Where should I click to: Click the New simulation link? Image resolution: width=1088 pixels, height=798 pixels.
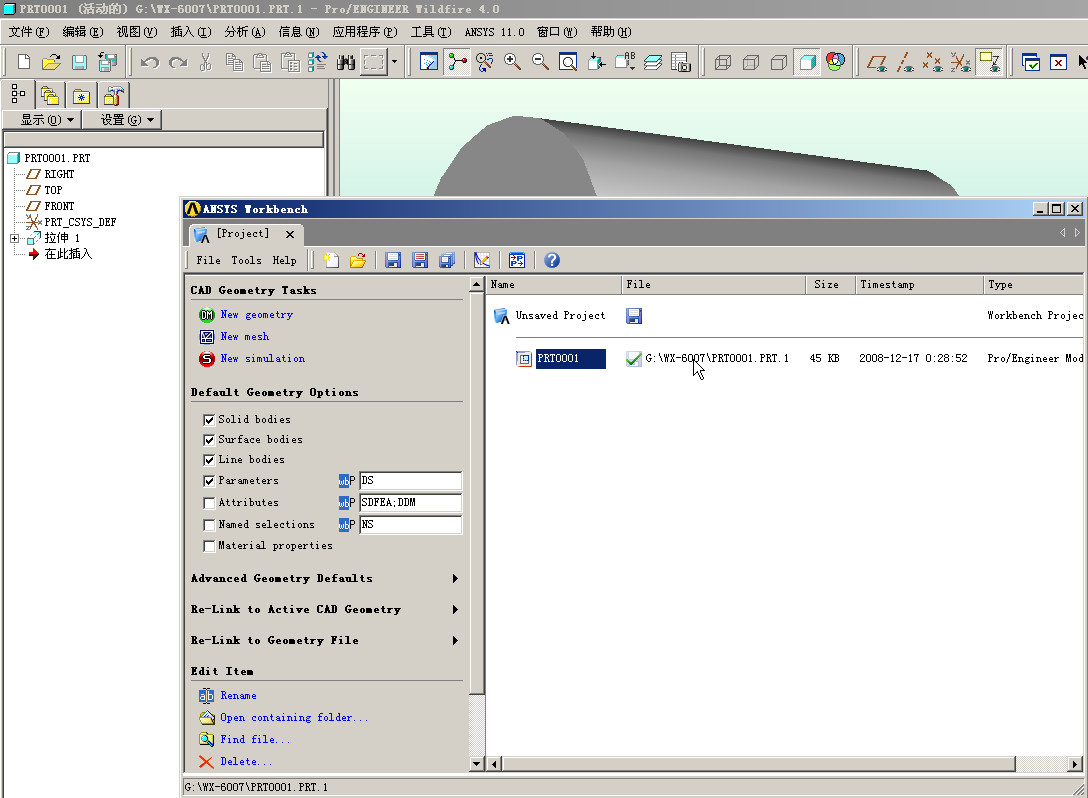(262, 359)
